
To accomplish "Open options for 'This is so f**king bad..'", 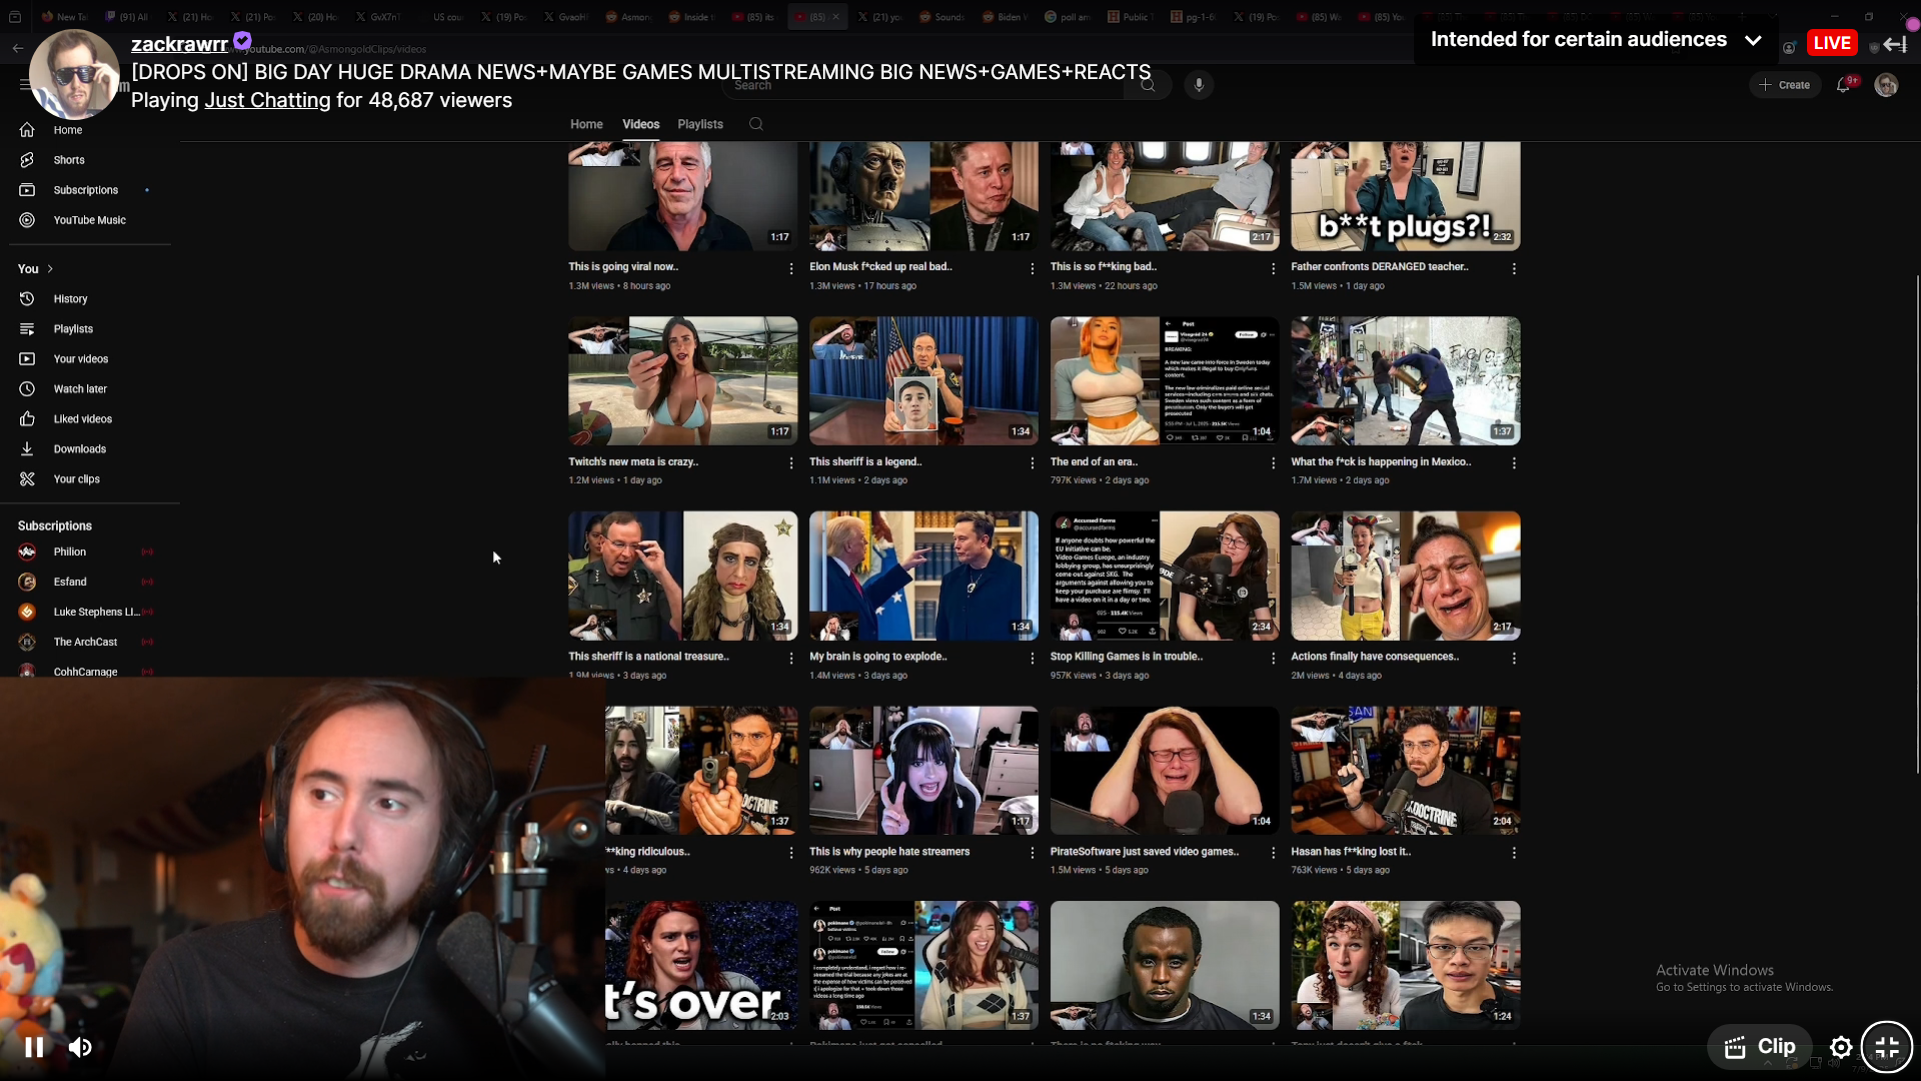I will coord(1273,268).
